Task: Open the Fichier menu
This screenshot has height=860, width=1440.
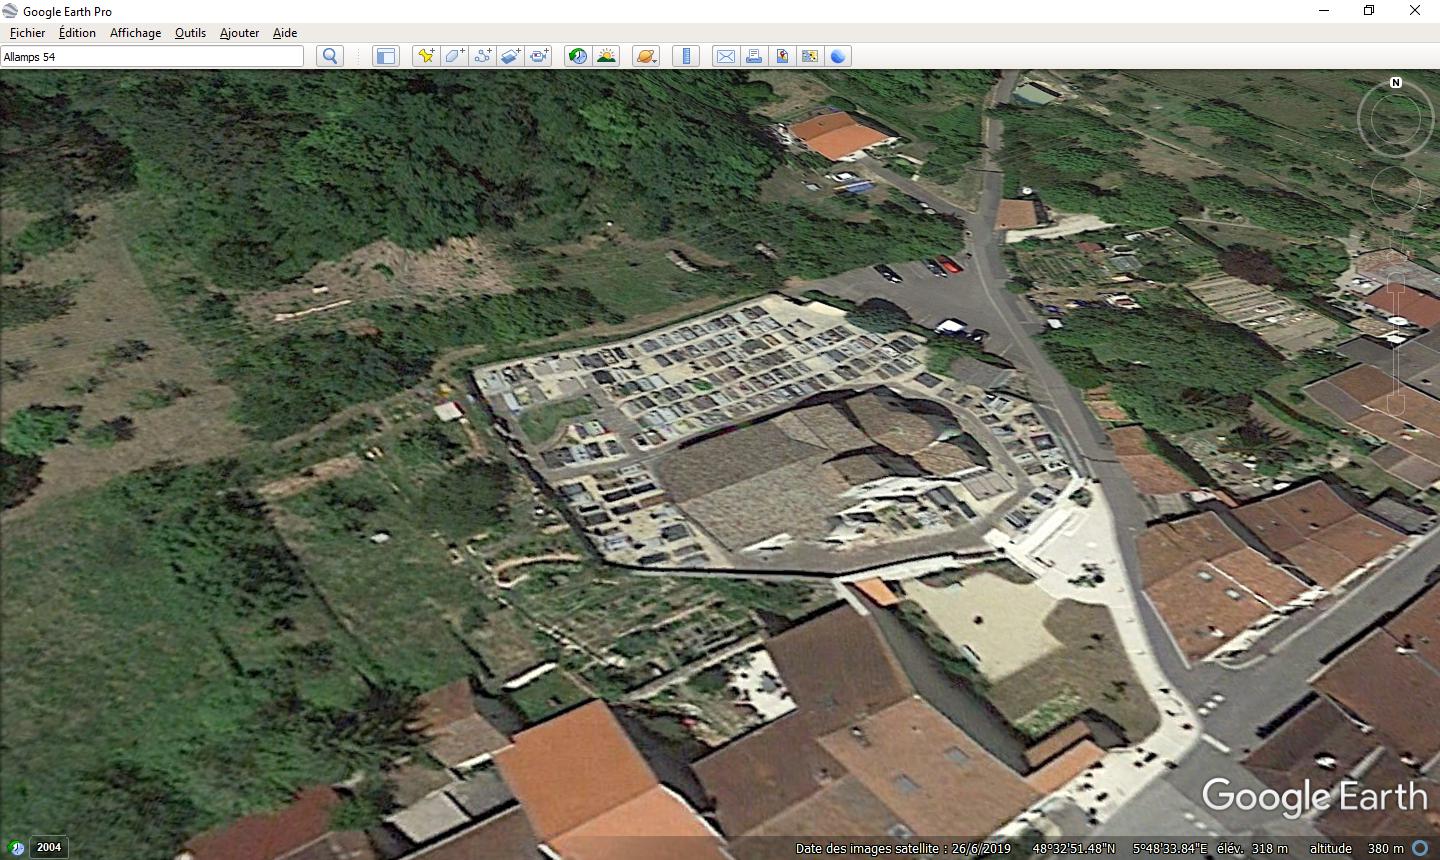Action: coord(27,33)
